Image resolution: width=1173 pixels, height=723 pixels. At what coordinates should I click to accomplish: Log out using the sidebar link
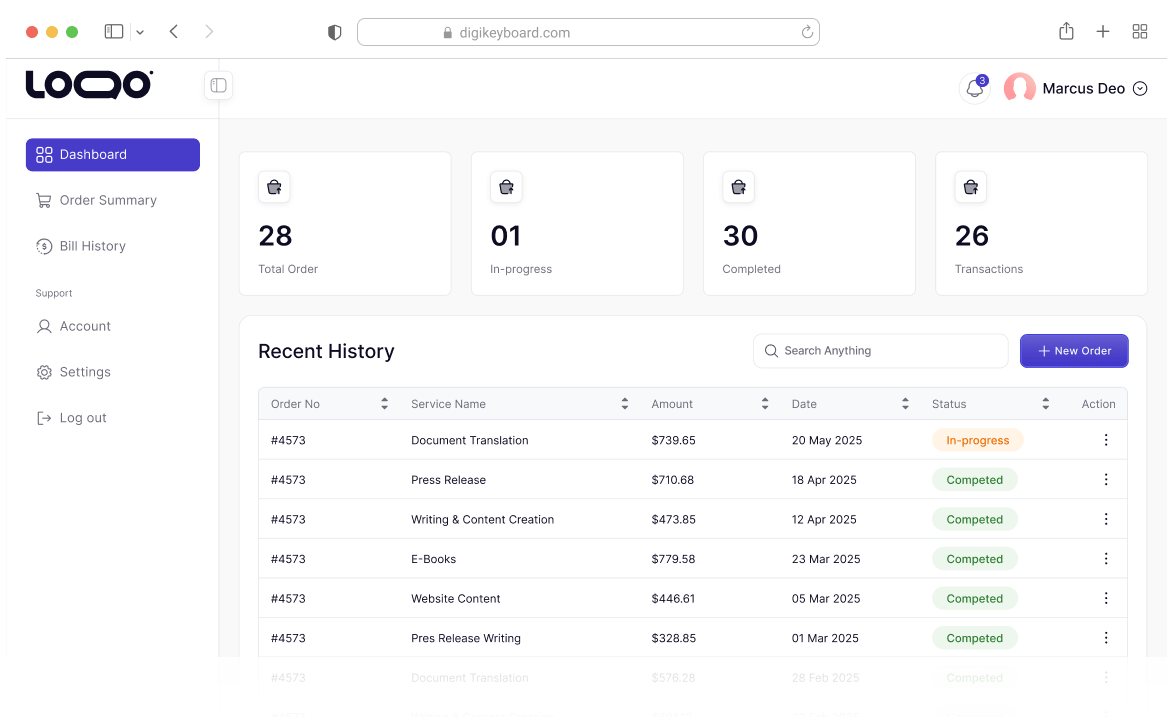pos(82,418)
